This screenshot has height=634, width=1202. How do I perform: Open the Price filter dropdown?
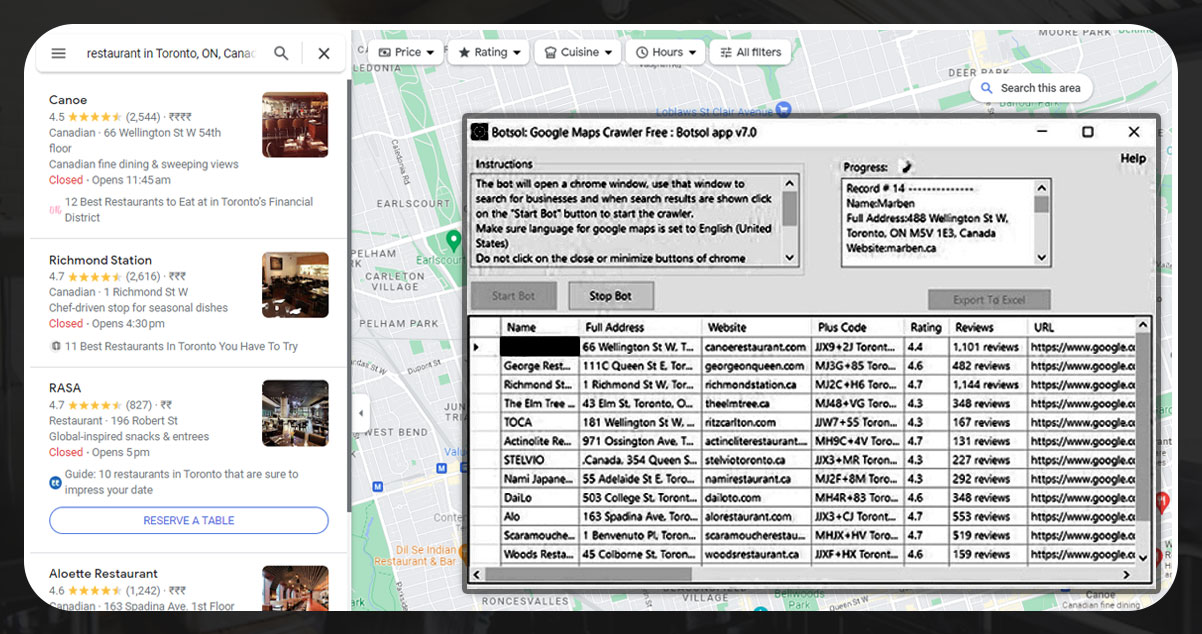(405, 52)
